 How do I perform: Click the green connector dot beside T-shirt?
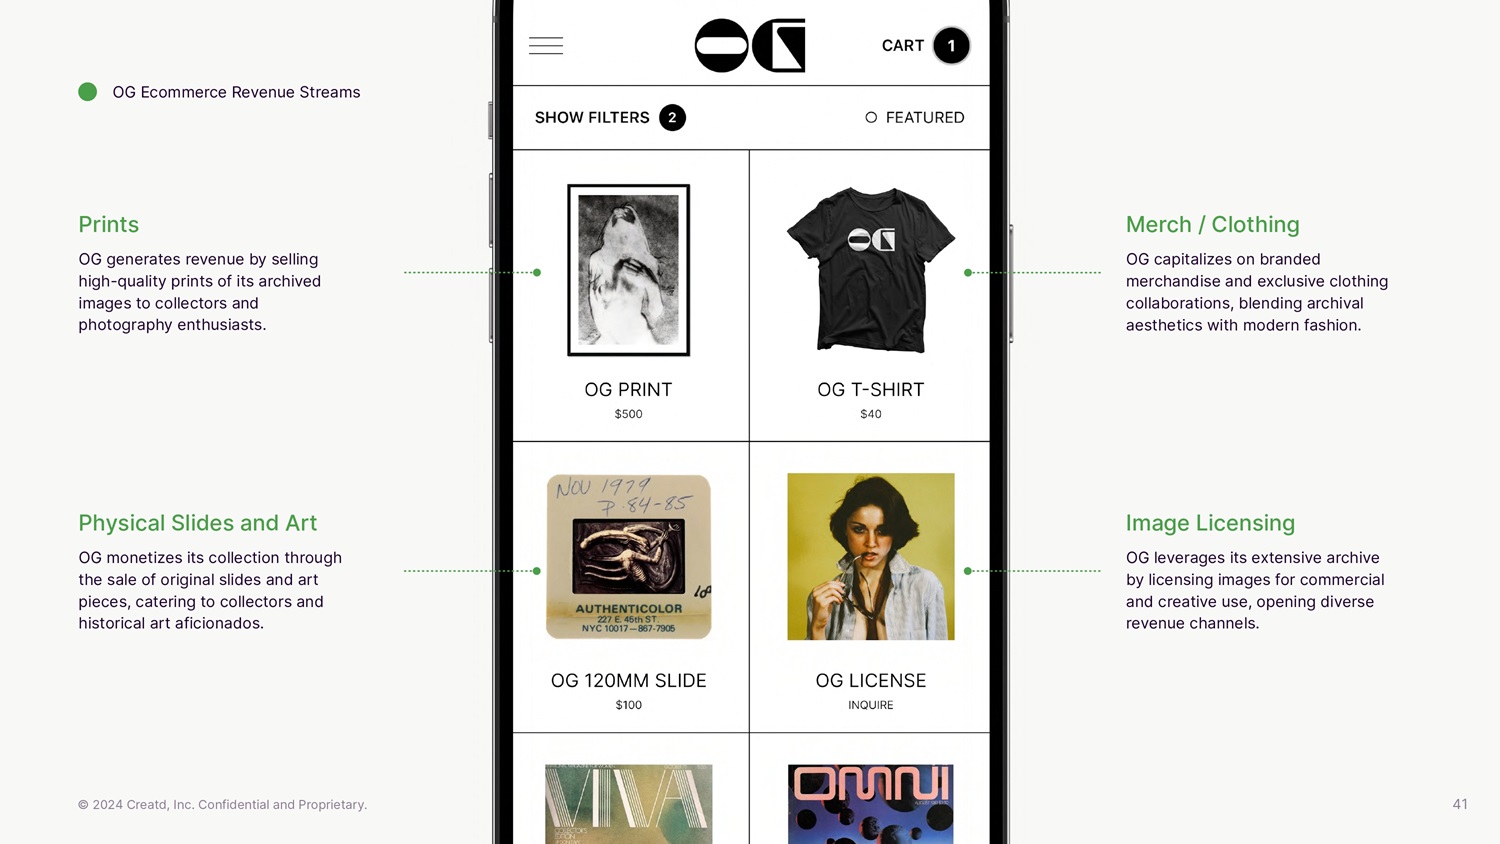coord(968,272)
